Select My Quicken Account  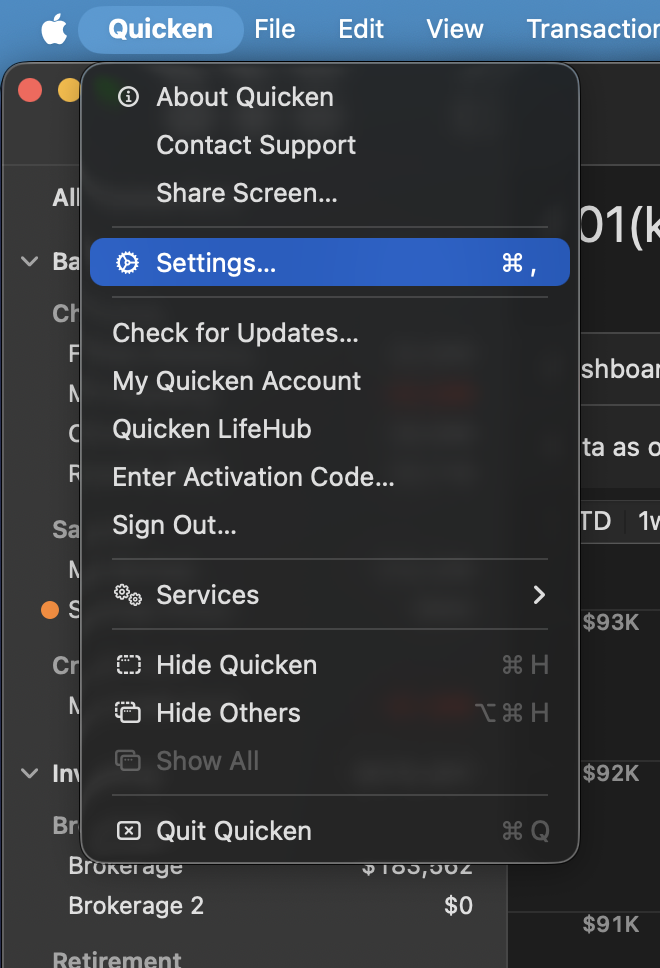coord(236,380)
